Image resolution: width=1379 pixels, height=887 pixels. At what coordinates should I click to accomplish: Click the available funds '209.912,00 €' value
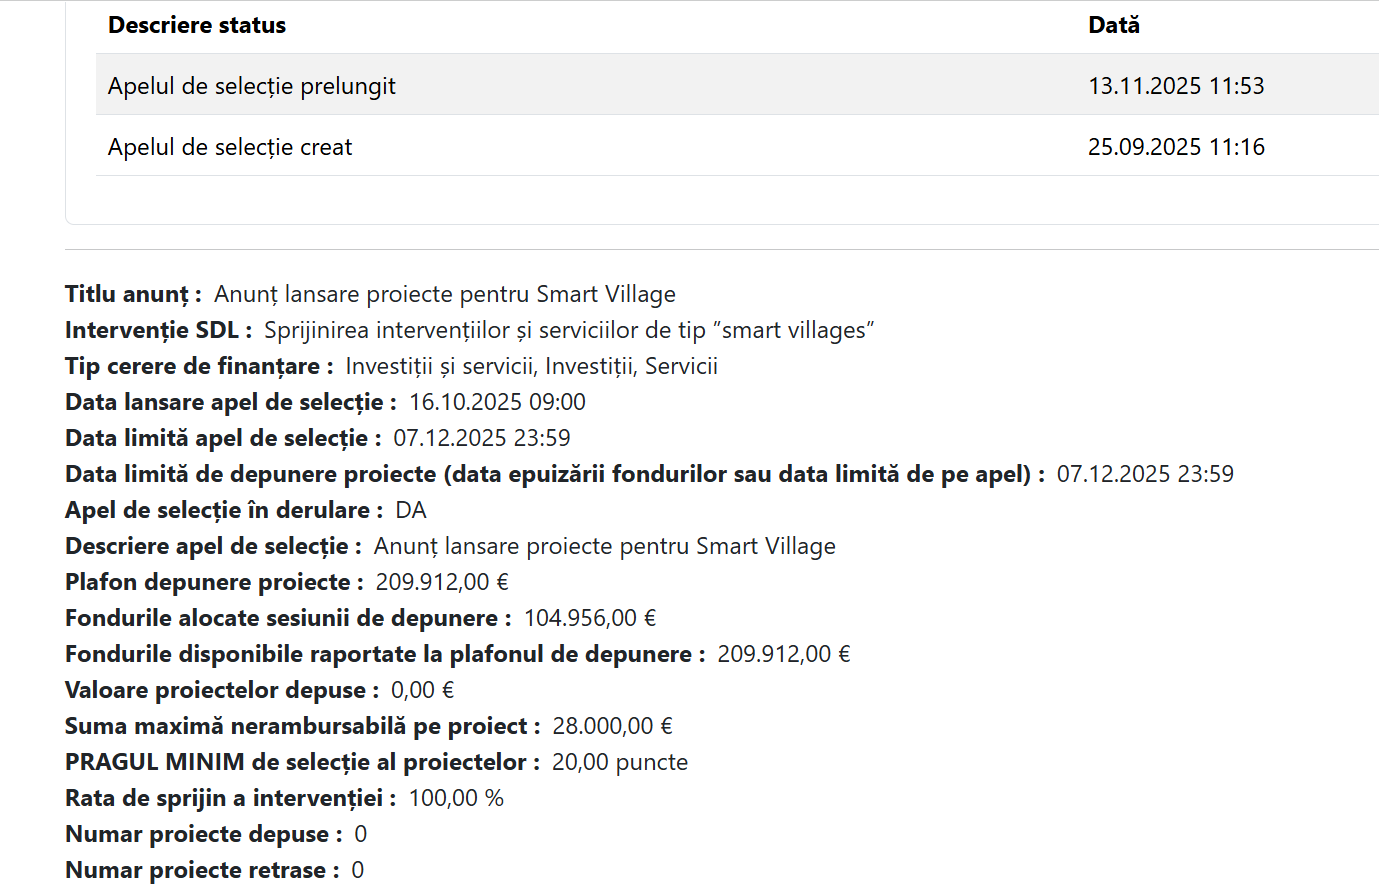pyautogui.click(x=784, y=653)
